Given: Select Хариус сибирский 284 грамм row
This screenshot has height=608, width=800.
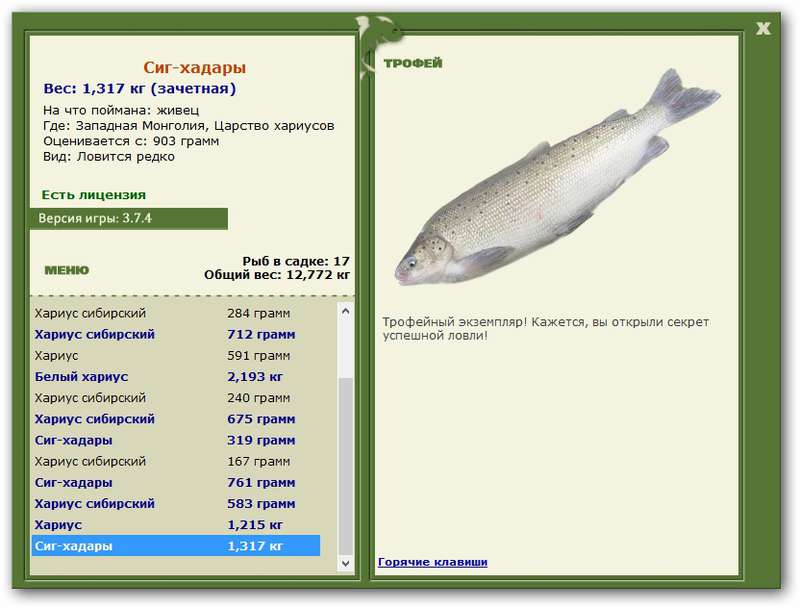Looking at the screenshot, I should tap(176, 313).
